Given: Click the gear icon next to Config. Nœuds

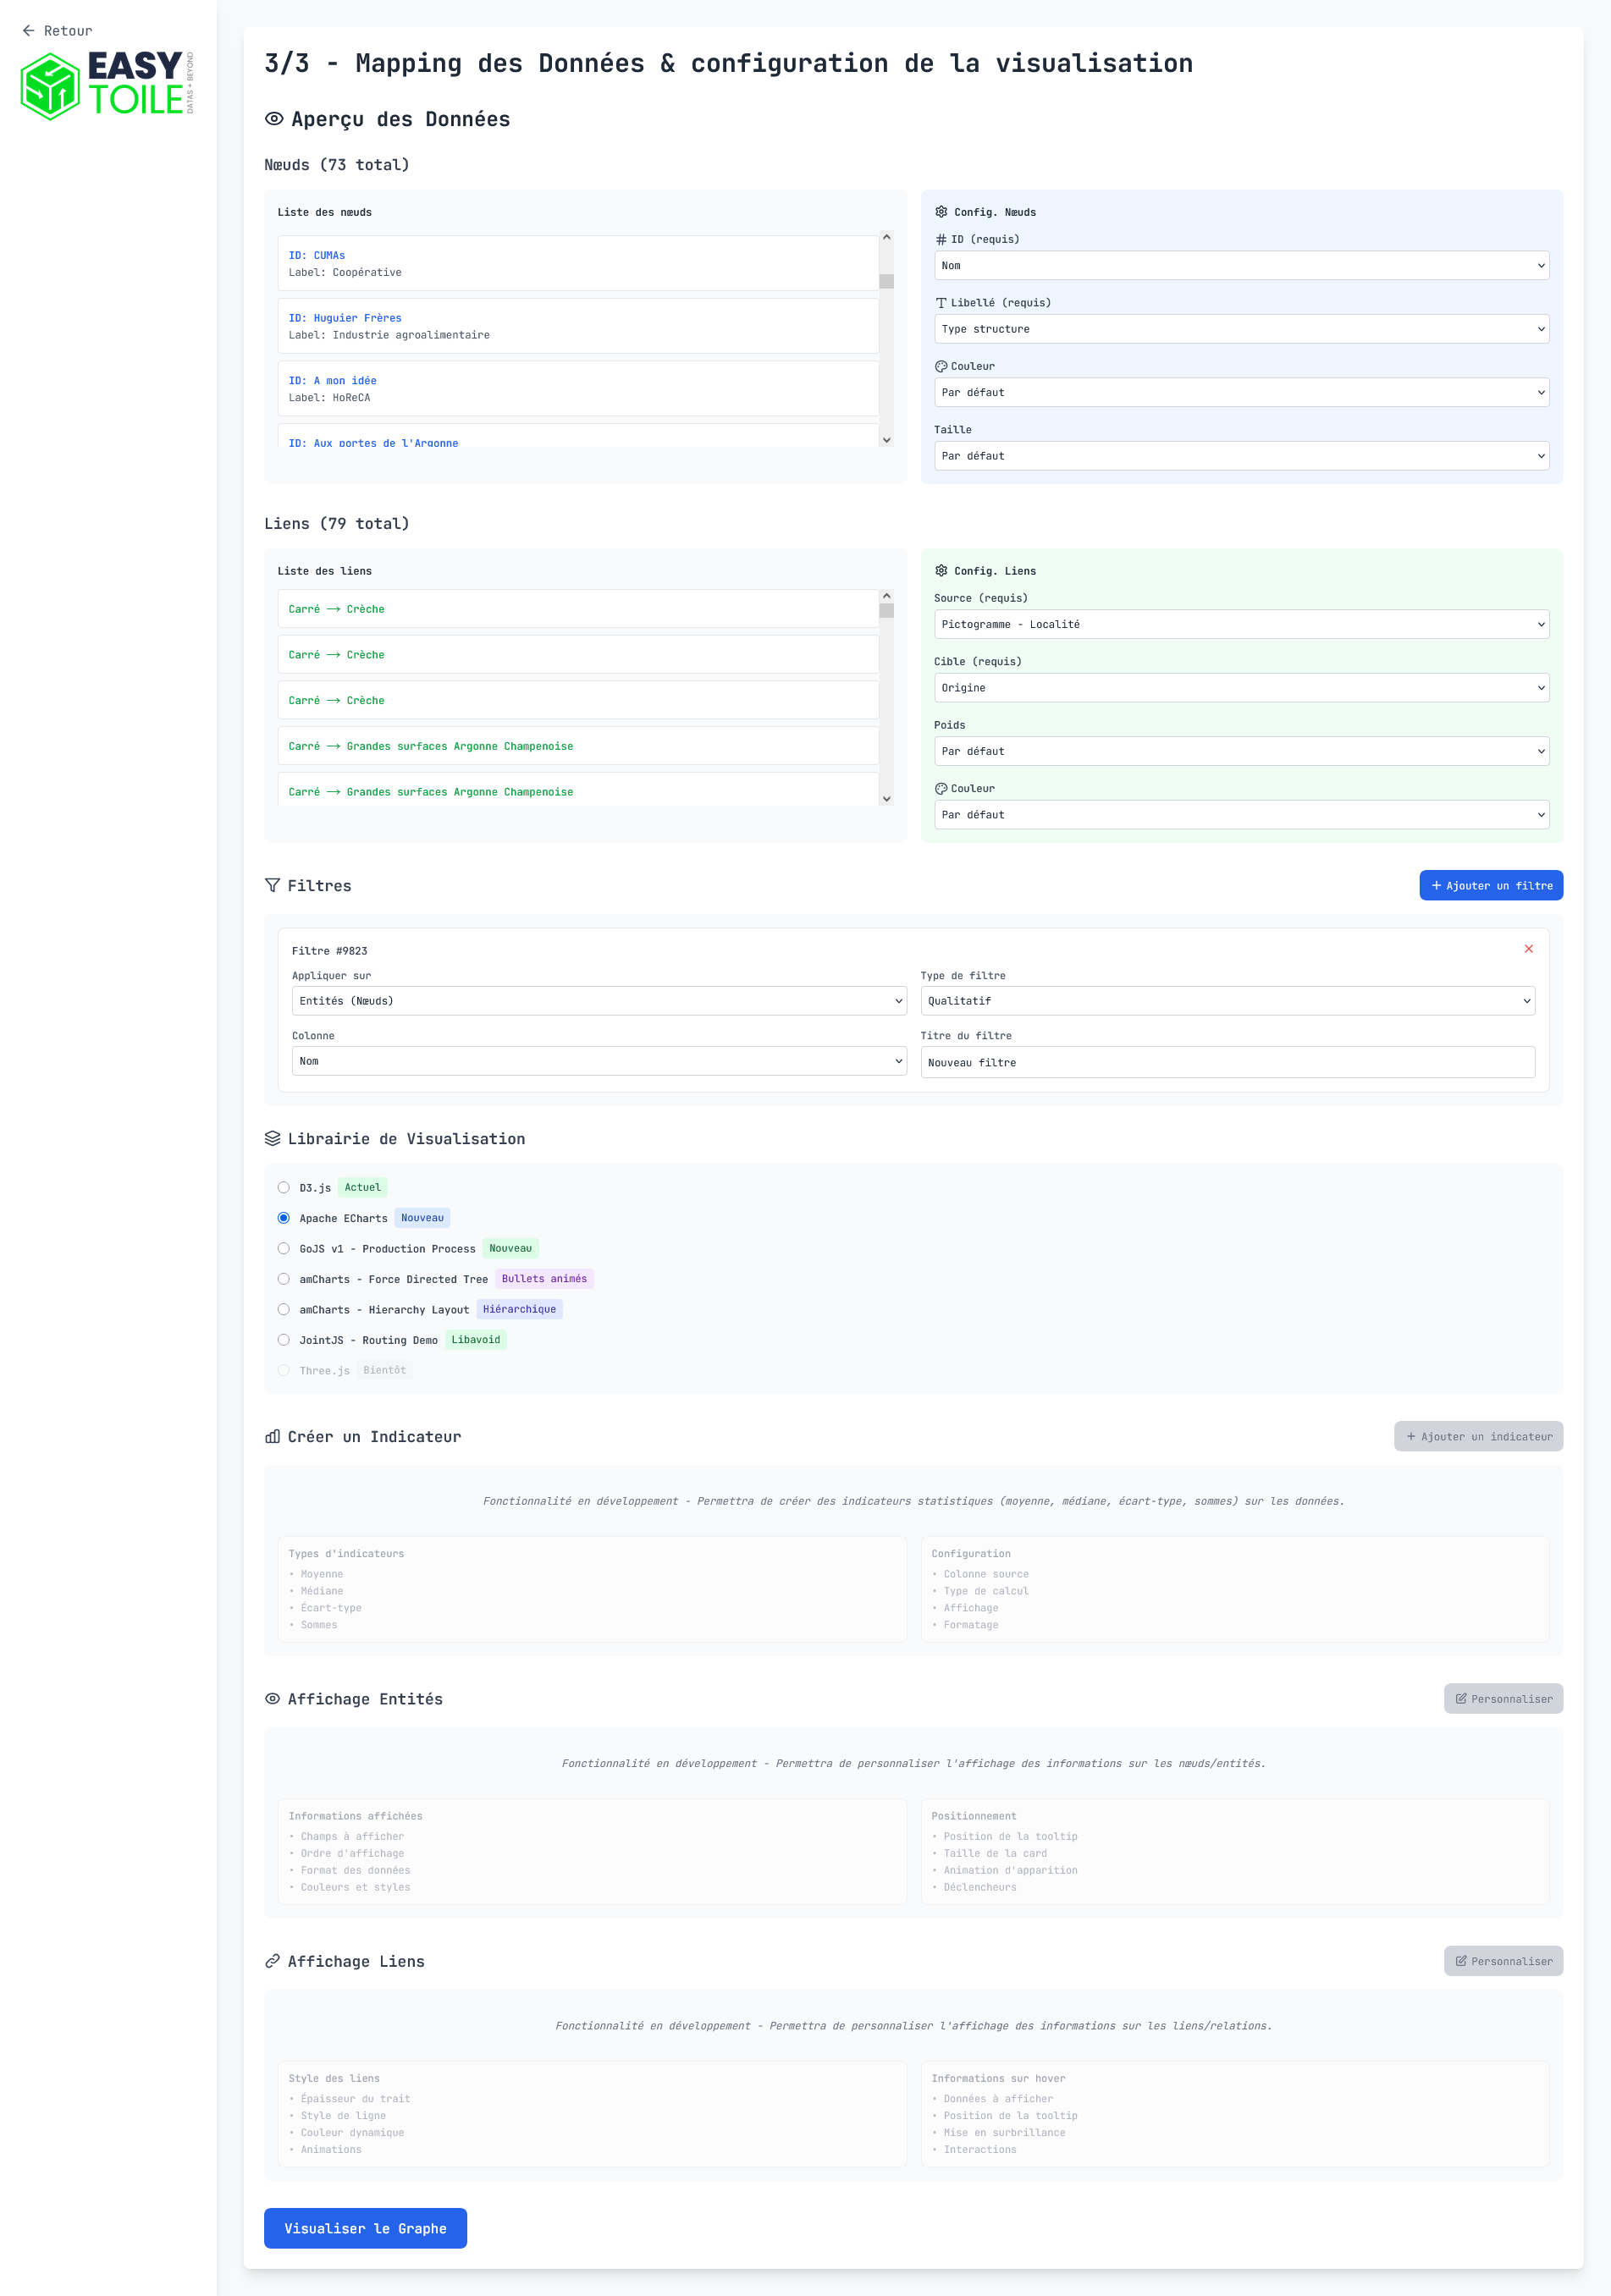Looking at the screenshot, I should pos(940,212).
